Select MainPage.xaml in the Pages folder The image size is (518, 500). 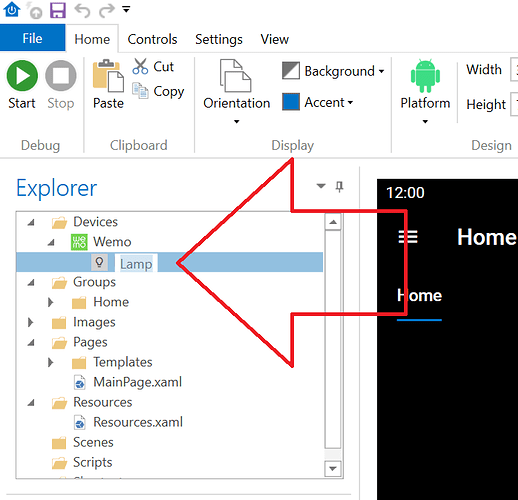pos(137,382)
